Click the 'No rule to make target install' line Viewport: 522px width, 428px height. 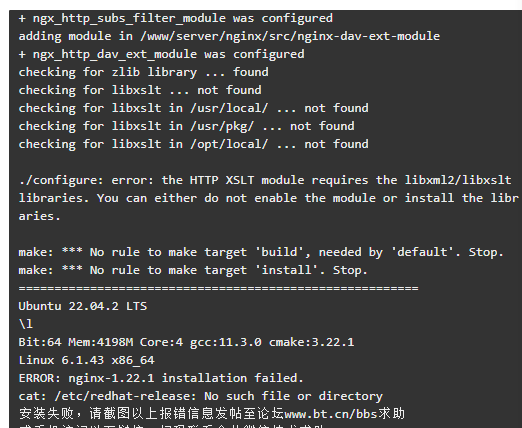coord(193,270)
